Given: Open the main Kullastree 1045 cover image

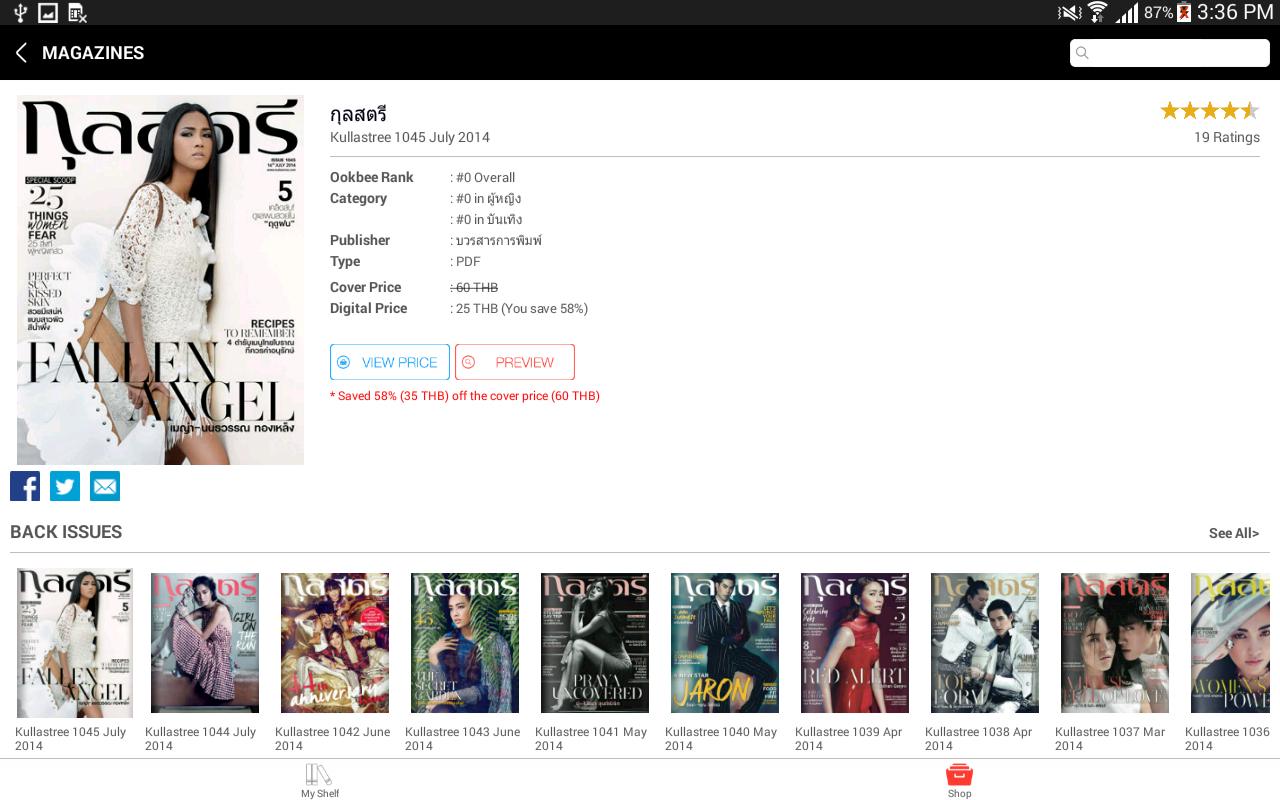Looking at the screenshot, I should point(160,280).
